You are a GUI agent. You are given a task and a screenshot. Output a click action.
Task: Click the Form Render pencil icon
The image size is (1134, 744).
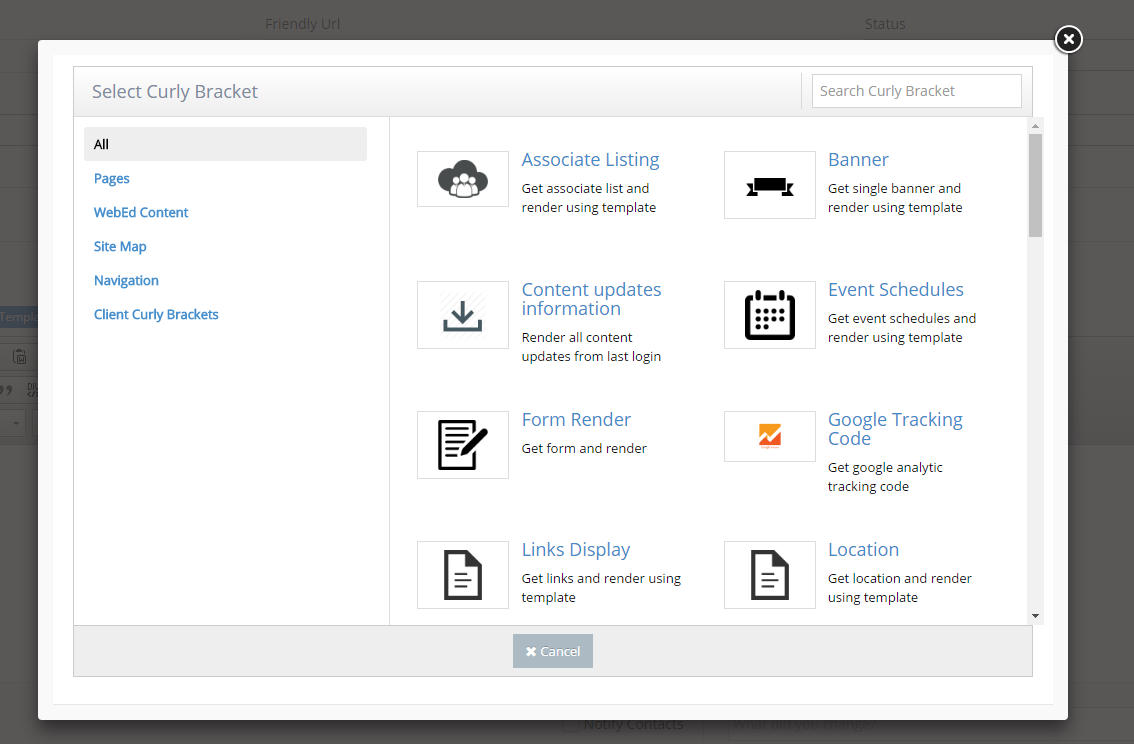(x=462, y=445)
